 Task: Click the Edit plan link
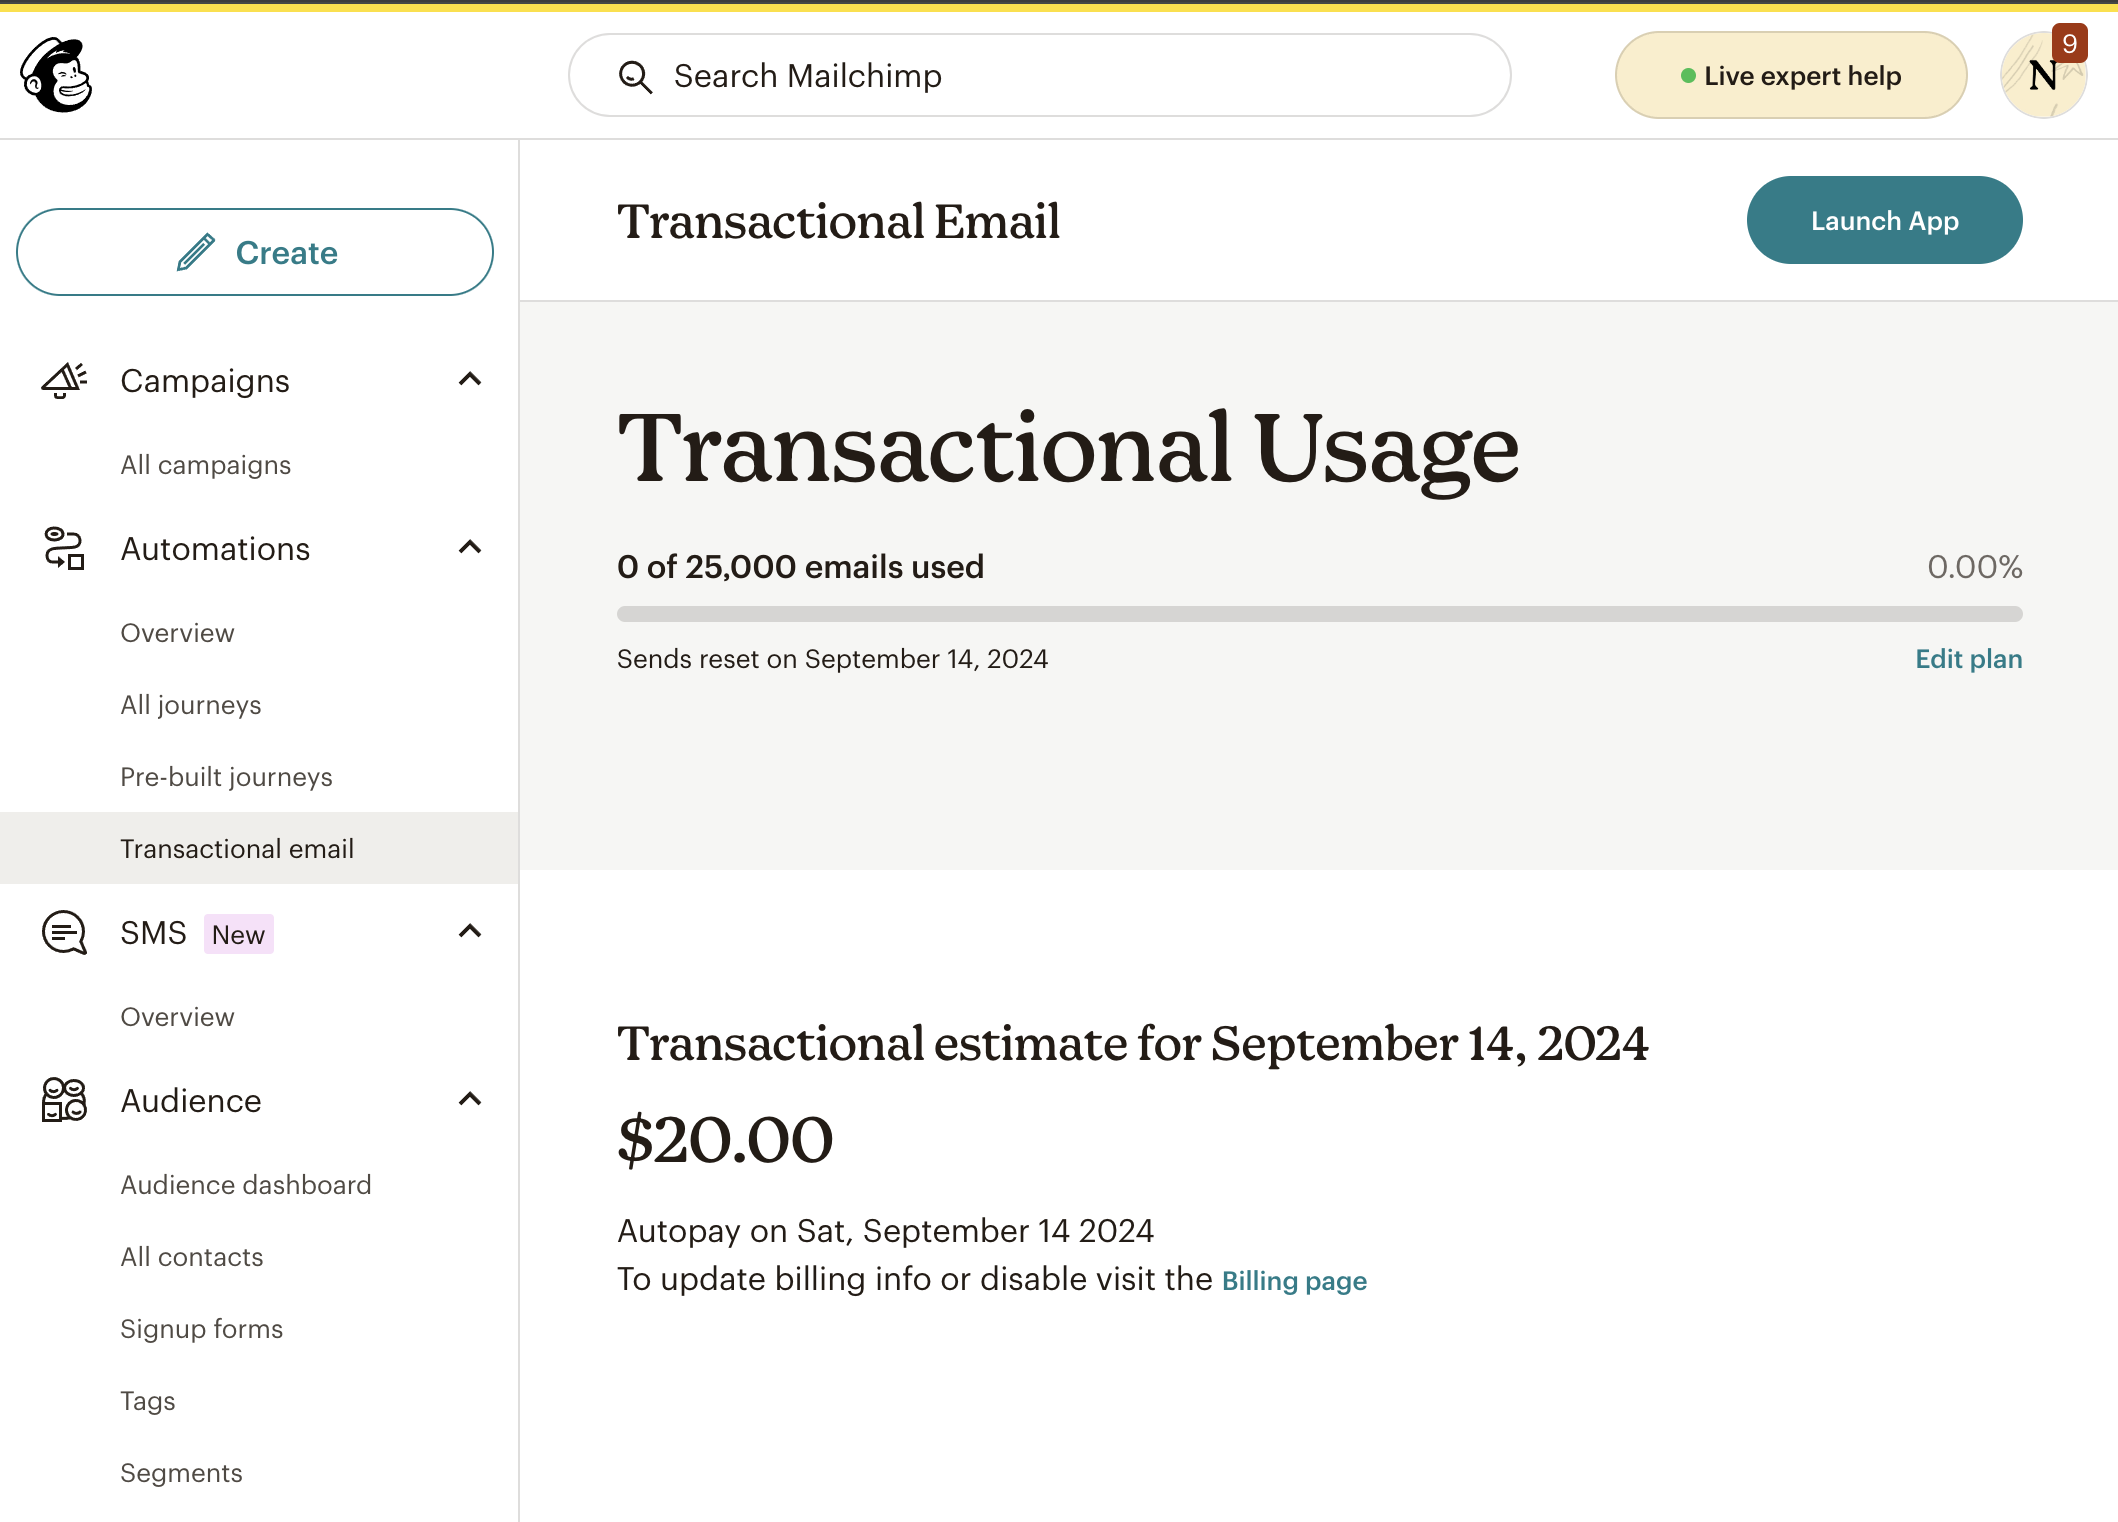(1968, 659)
